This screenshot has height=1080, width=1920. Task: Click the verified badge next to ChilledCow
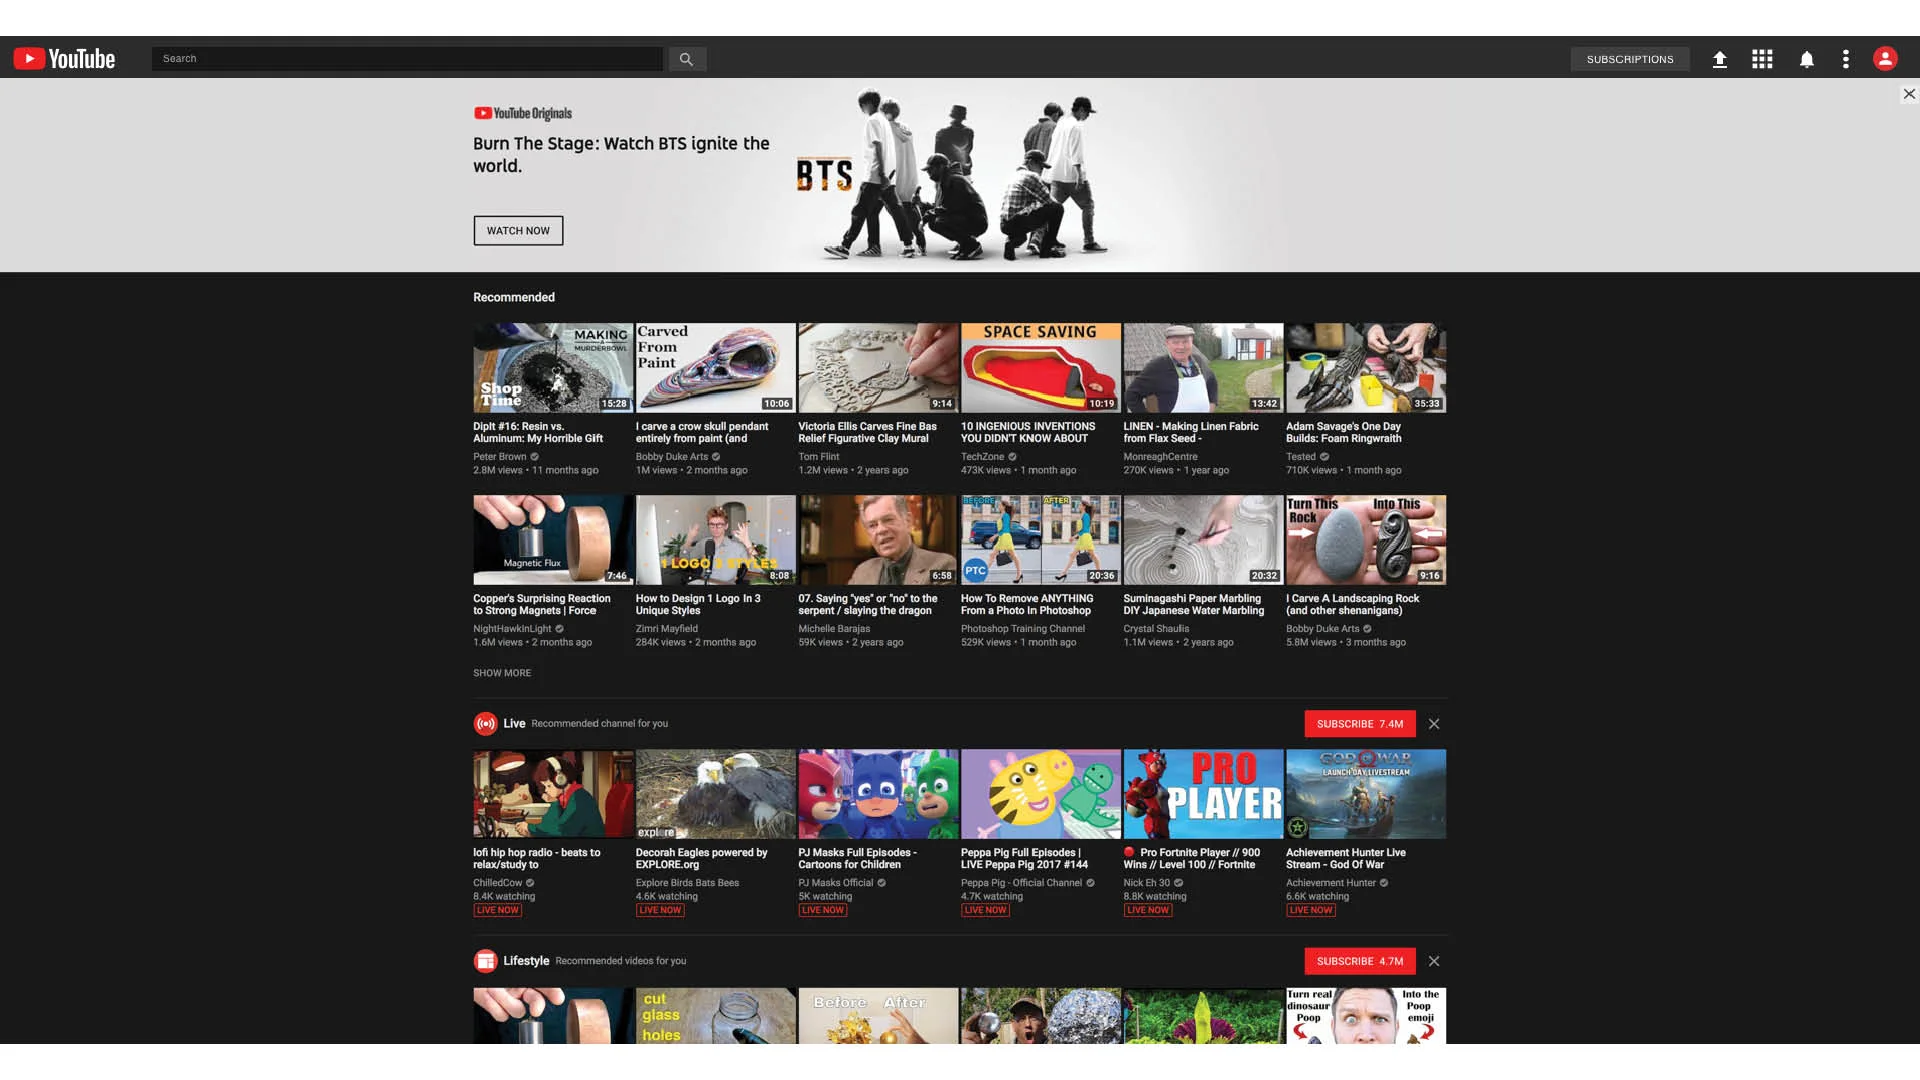(x=530, y=883)
